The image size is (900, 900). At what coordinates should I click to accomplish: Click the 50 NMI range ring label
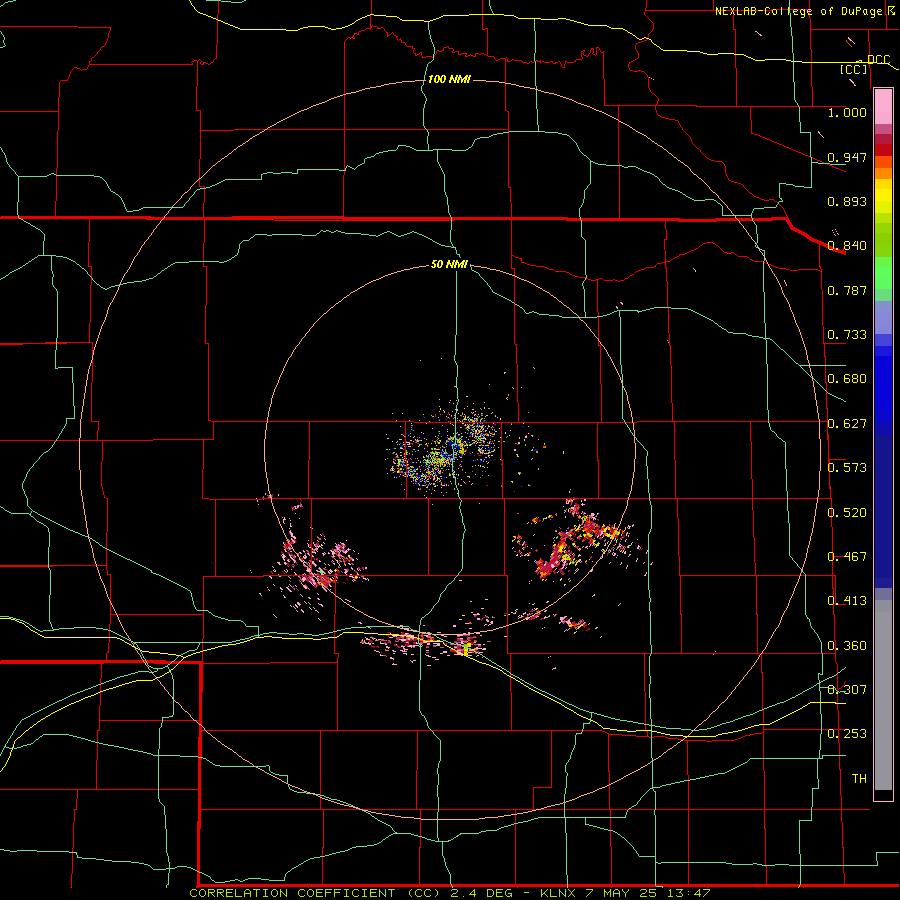449,264
